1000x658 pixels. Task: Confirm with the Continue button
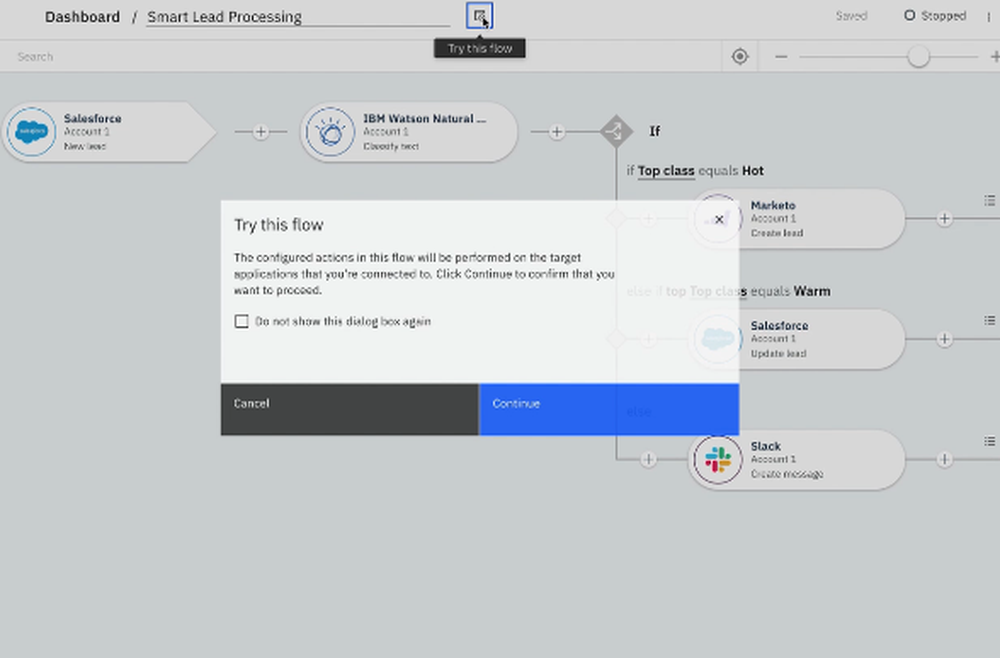(x=609, y=409)
